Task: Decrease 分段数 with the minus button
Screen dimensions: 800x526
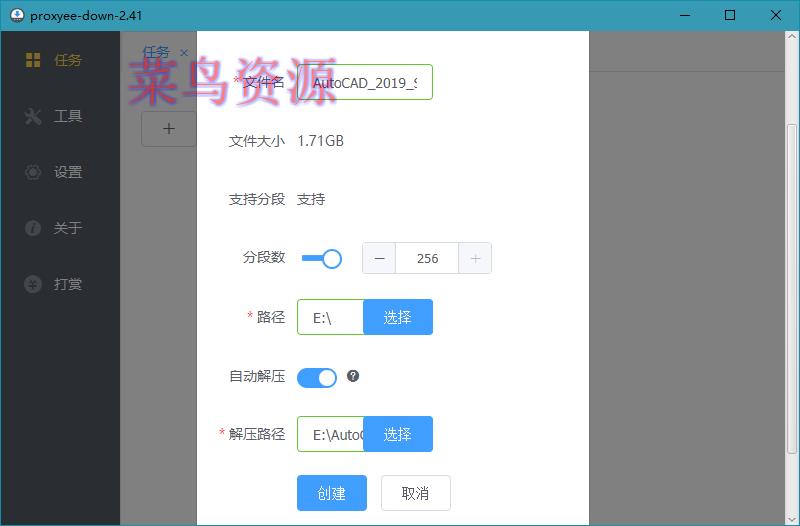Action: coord(379,258)
